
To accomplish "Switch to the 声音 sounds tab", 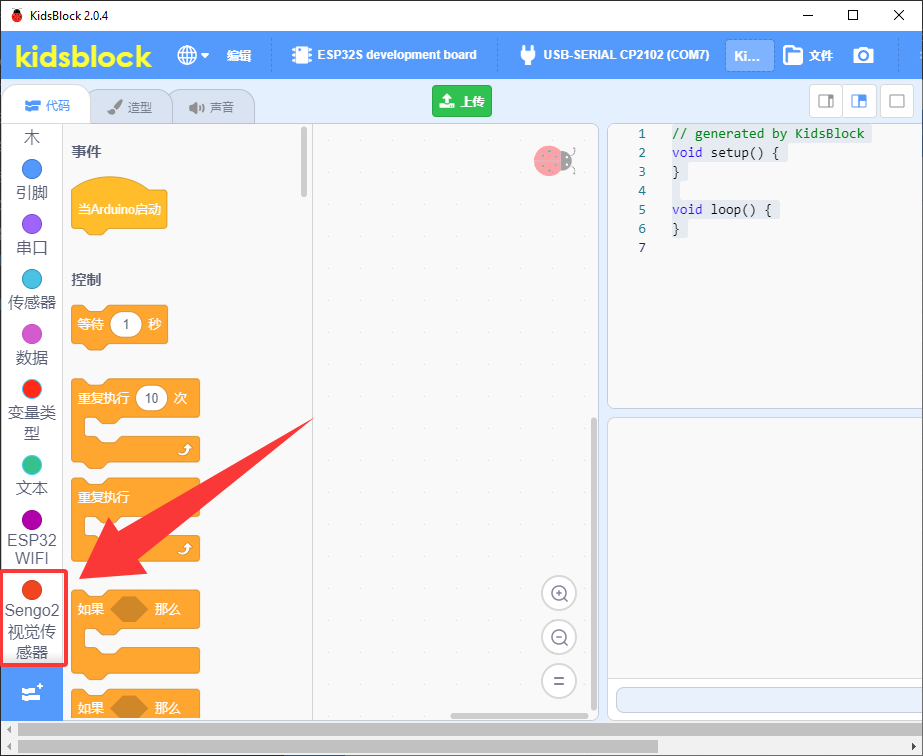I will click(212, 107).
